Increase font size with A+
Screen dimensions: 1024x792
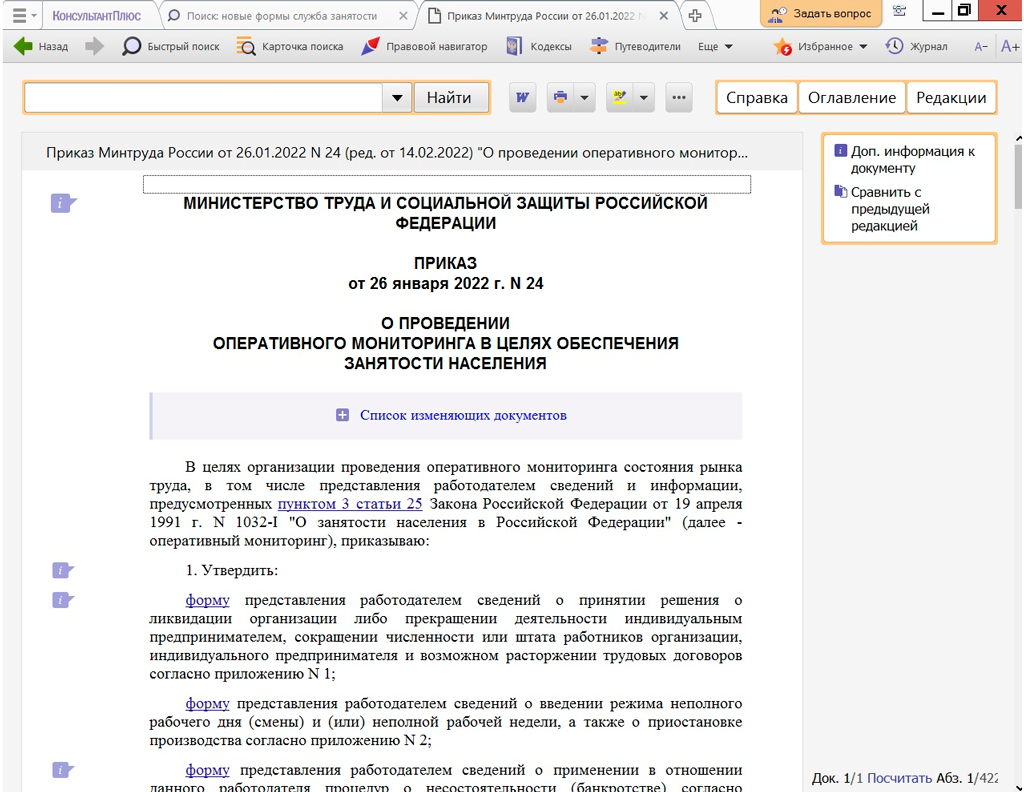click(1010, 46)
